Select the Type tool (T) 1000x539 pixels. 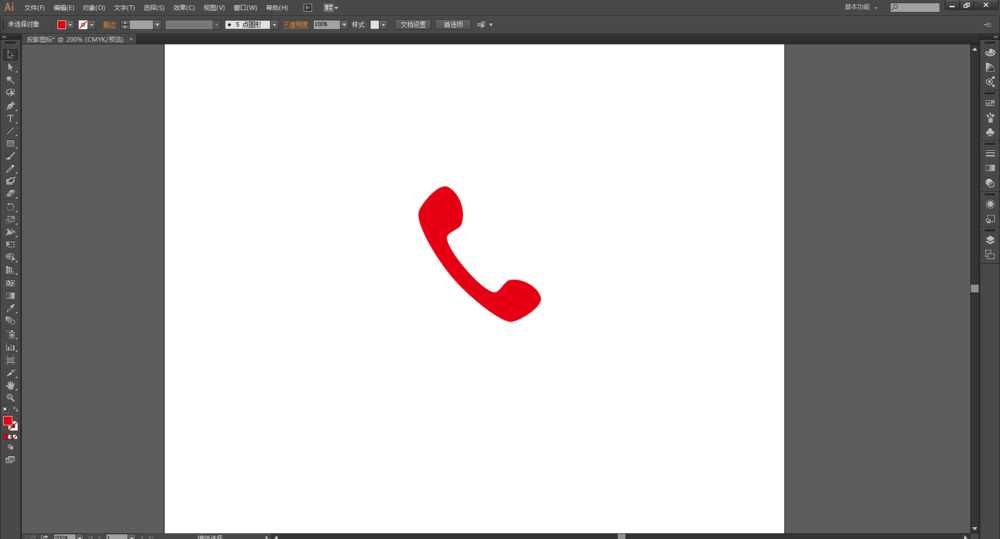[11, 118]
